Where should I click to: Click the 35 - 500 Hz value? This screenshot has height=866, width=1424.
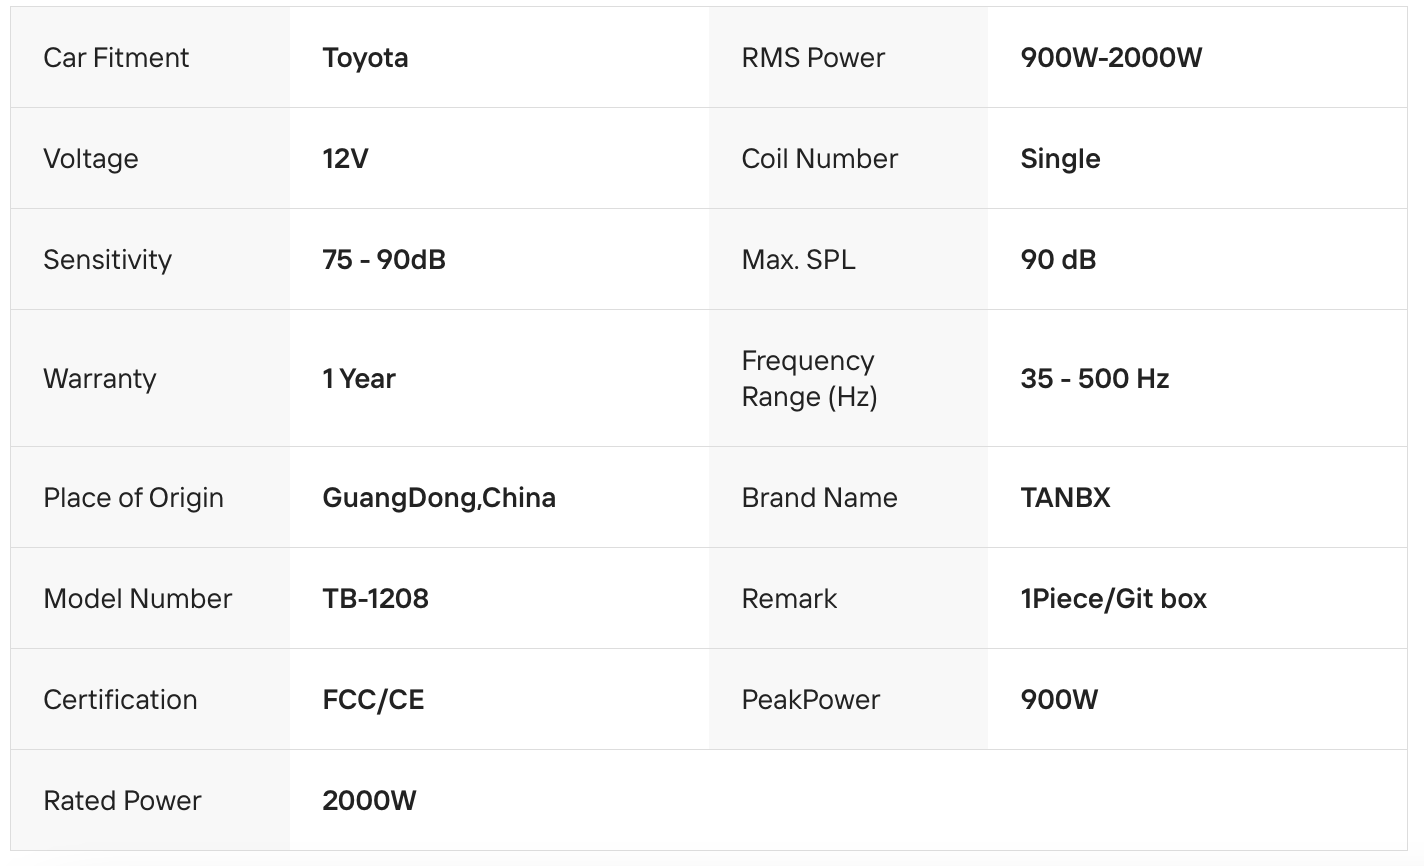pyautogui.click(x=1095, y=379)
